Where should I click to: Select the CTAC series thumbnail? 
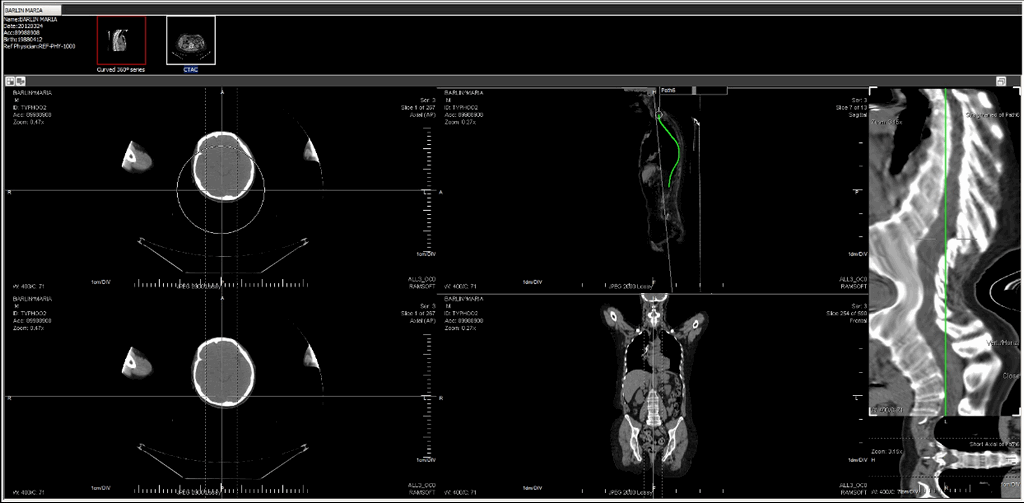pyautogui.click(x=190, y=40)
